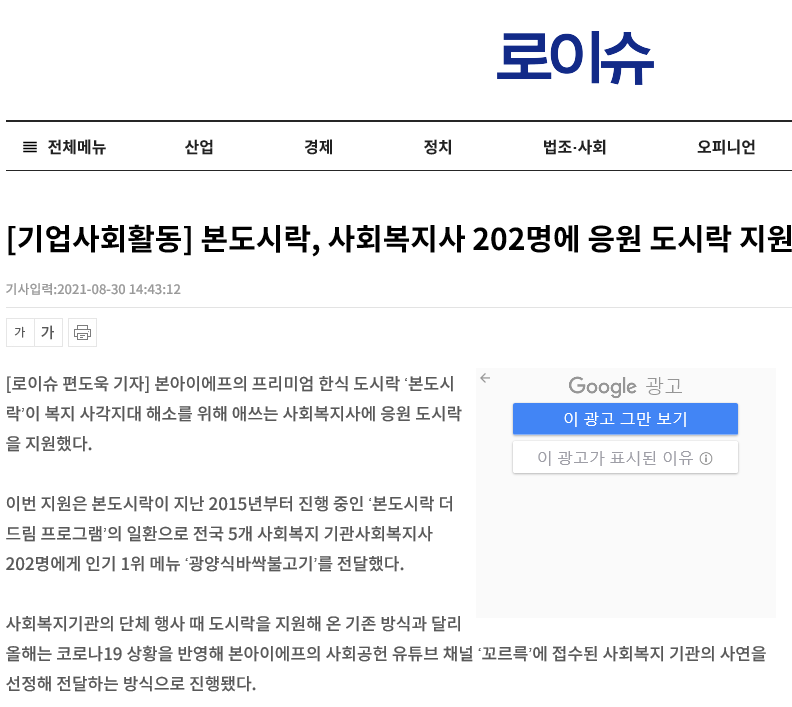Click the article headline about 본도시락
Image resolution: width=792 pixels, height=707 pixels.
point(398,239)
